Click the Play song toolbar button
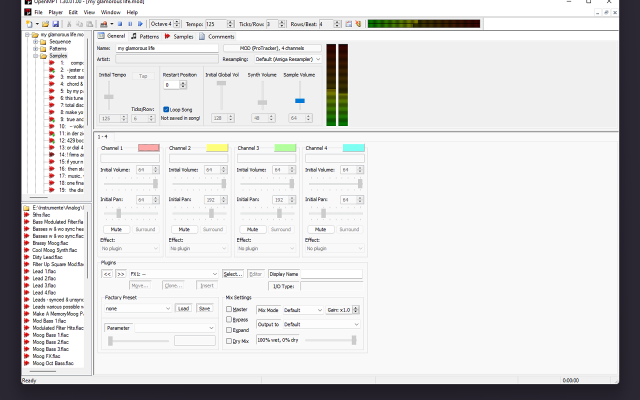 coord(140,24)
